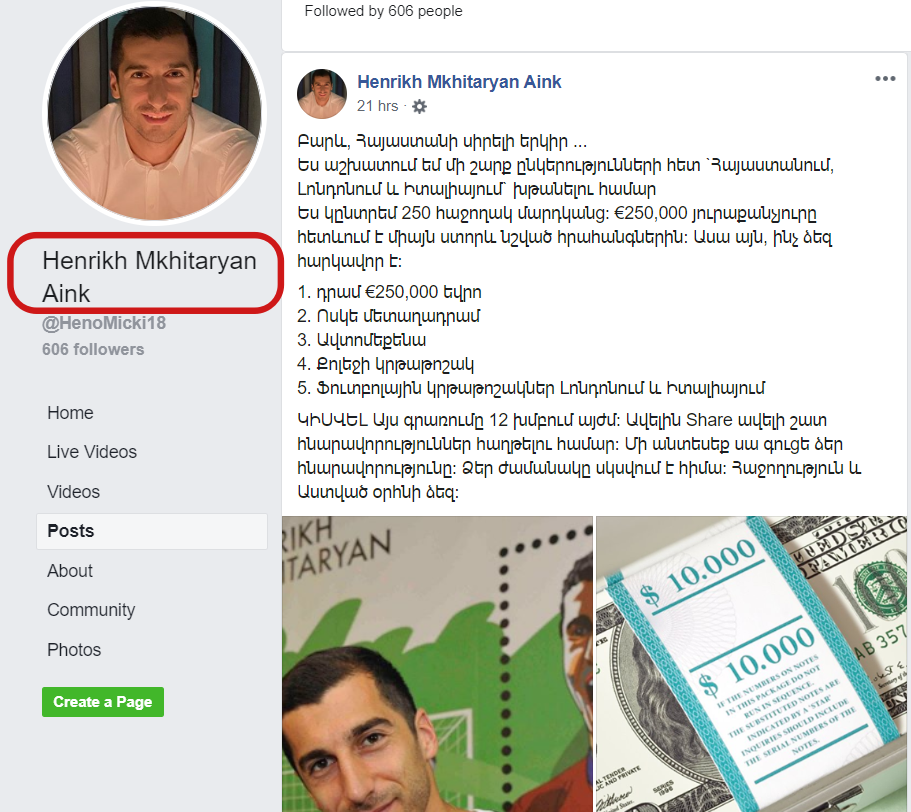
Task: Open the dollar bills photo in post
Action: (x=751, y=664)
